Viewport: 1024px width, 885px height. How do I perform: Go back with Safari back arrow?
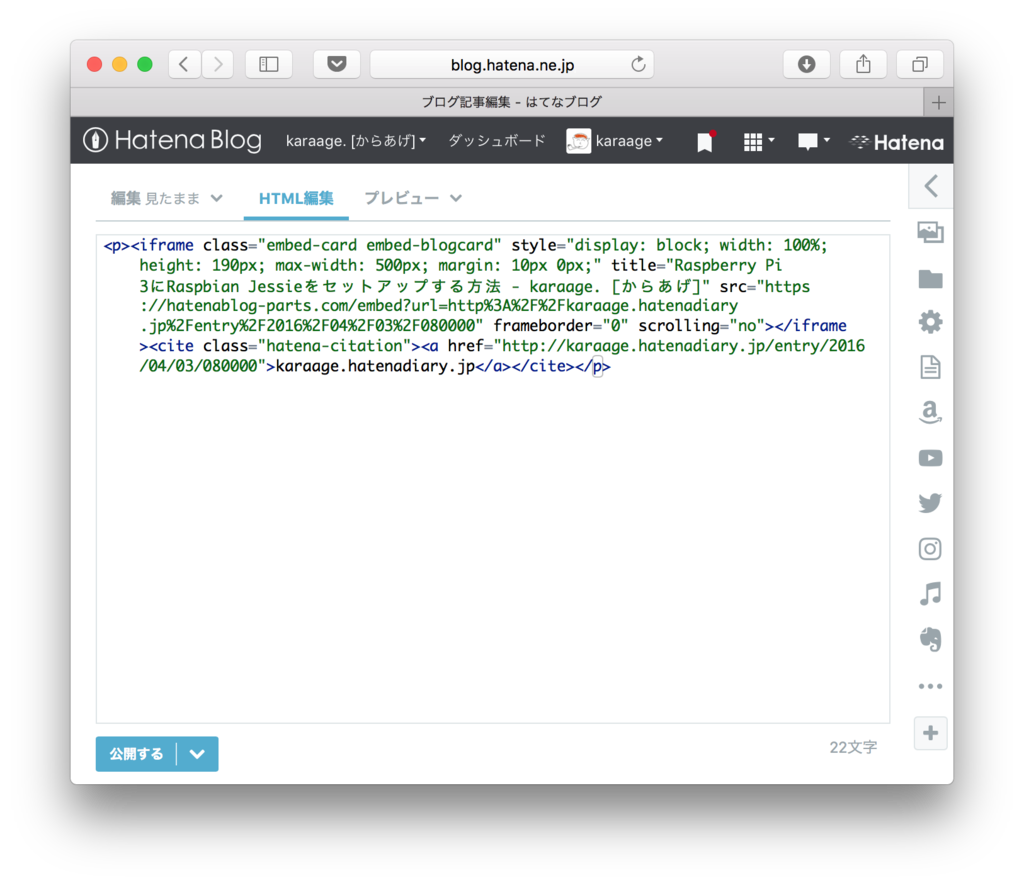tap(184, 64)
